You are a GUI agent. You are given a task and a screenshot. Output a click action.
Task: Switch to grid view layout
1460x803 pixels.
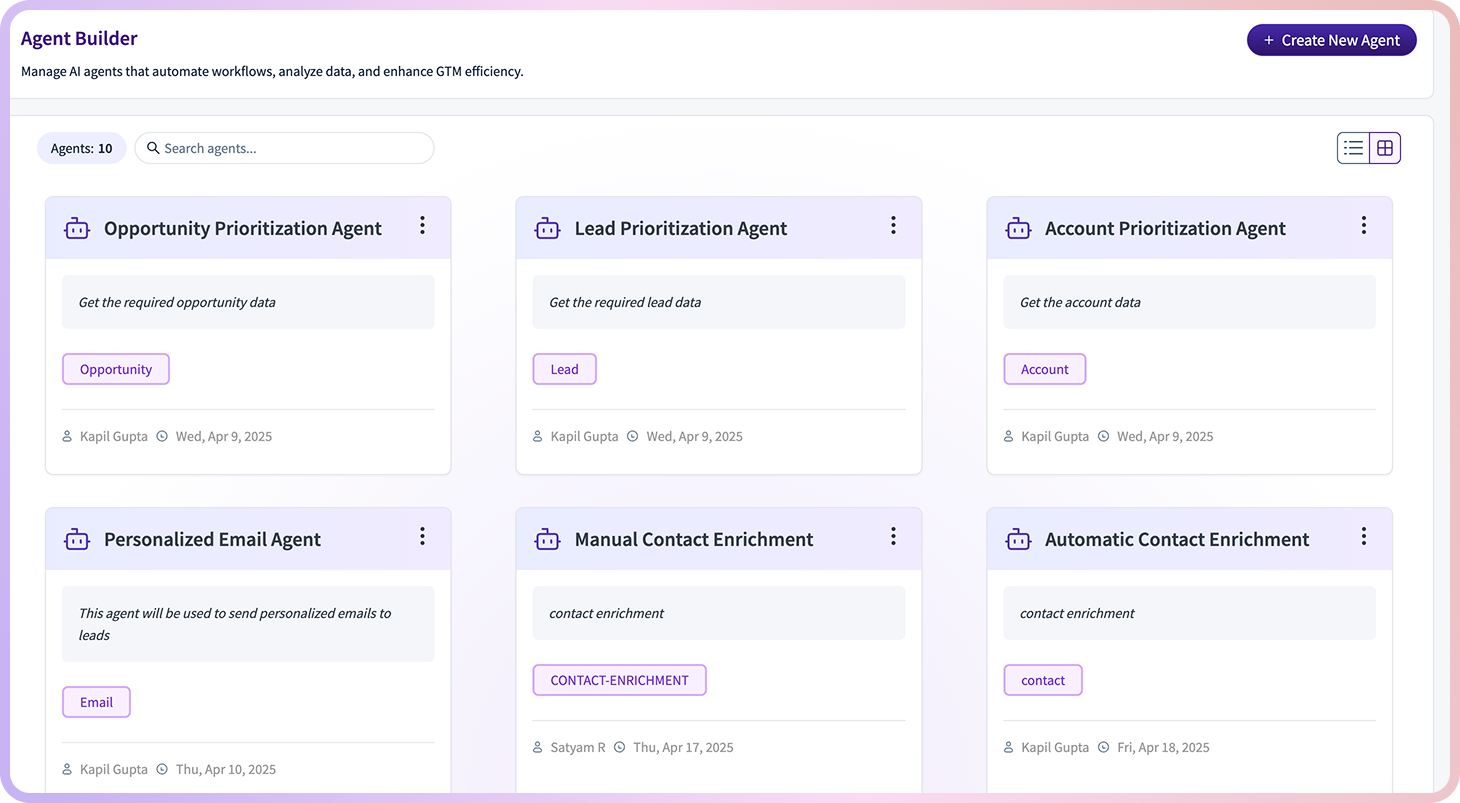click(1385, 148)
